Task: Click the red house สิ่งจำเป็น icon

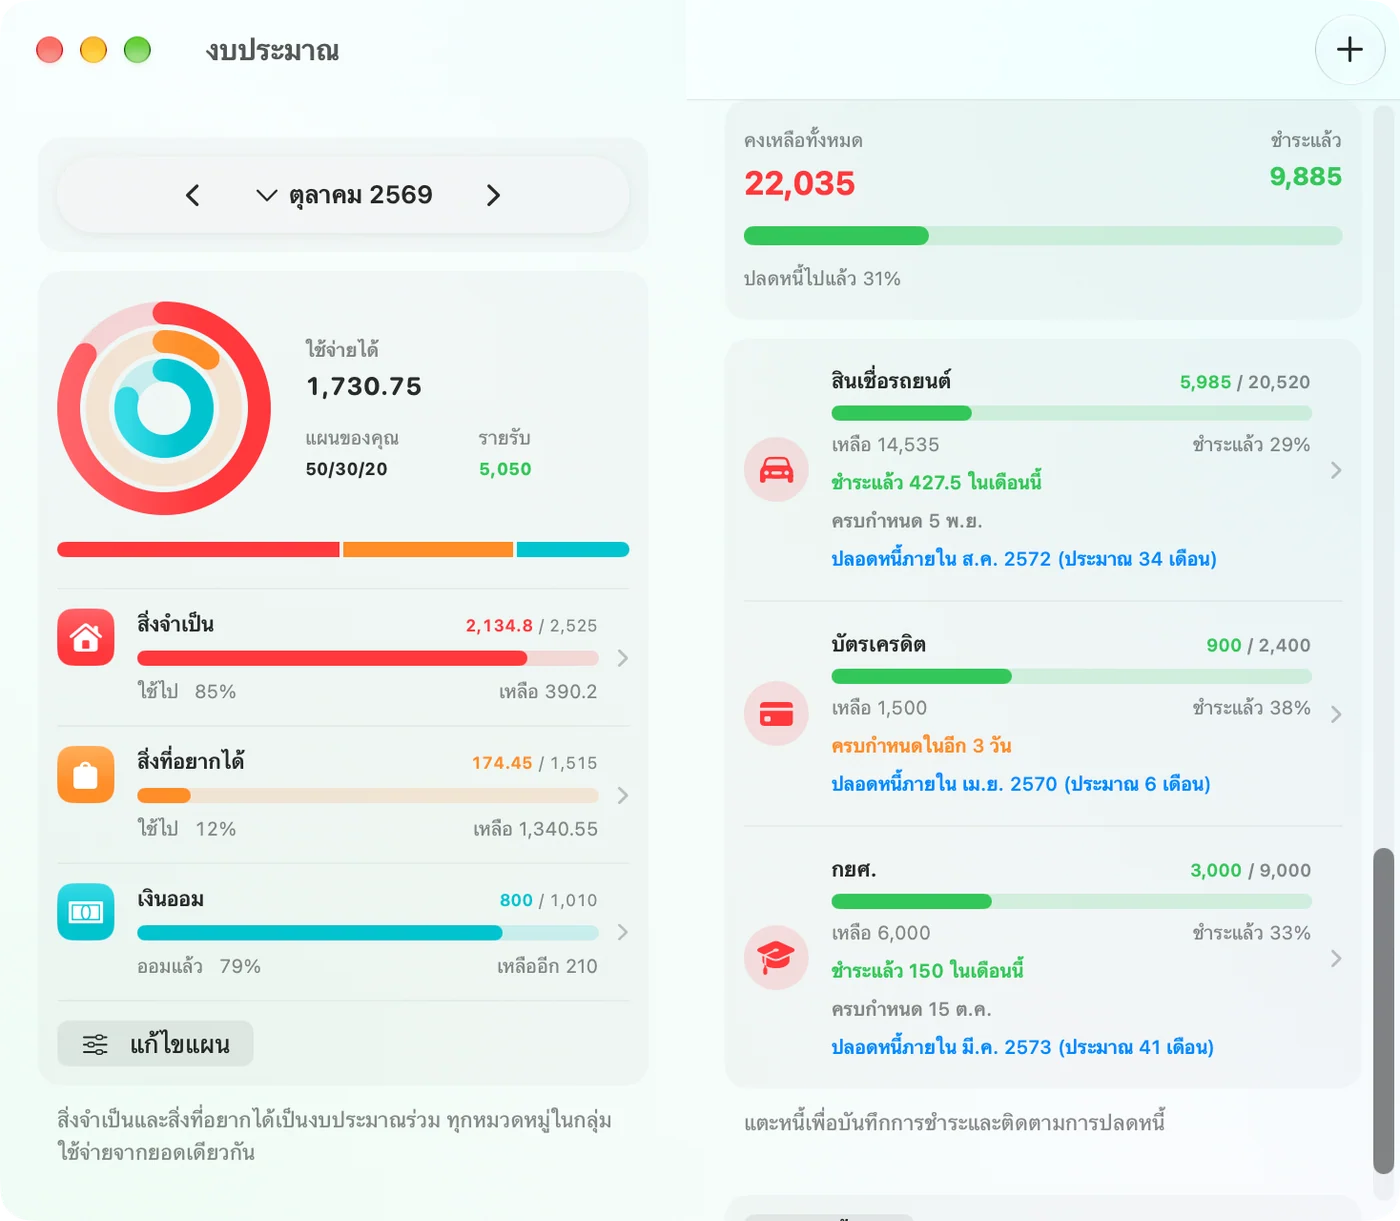Action: [86, 637]
